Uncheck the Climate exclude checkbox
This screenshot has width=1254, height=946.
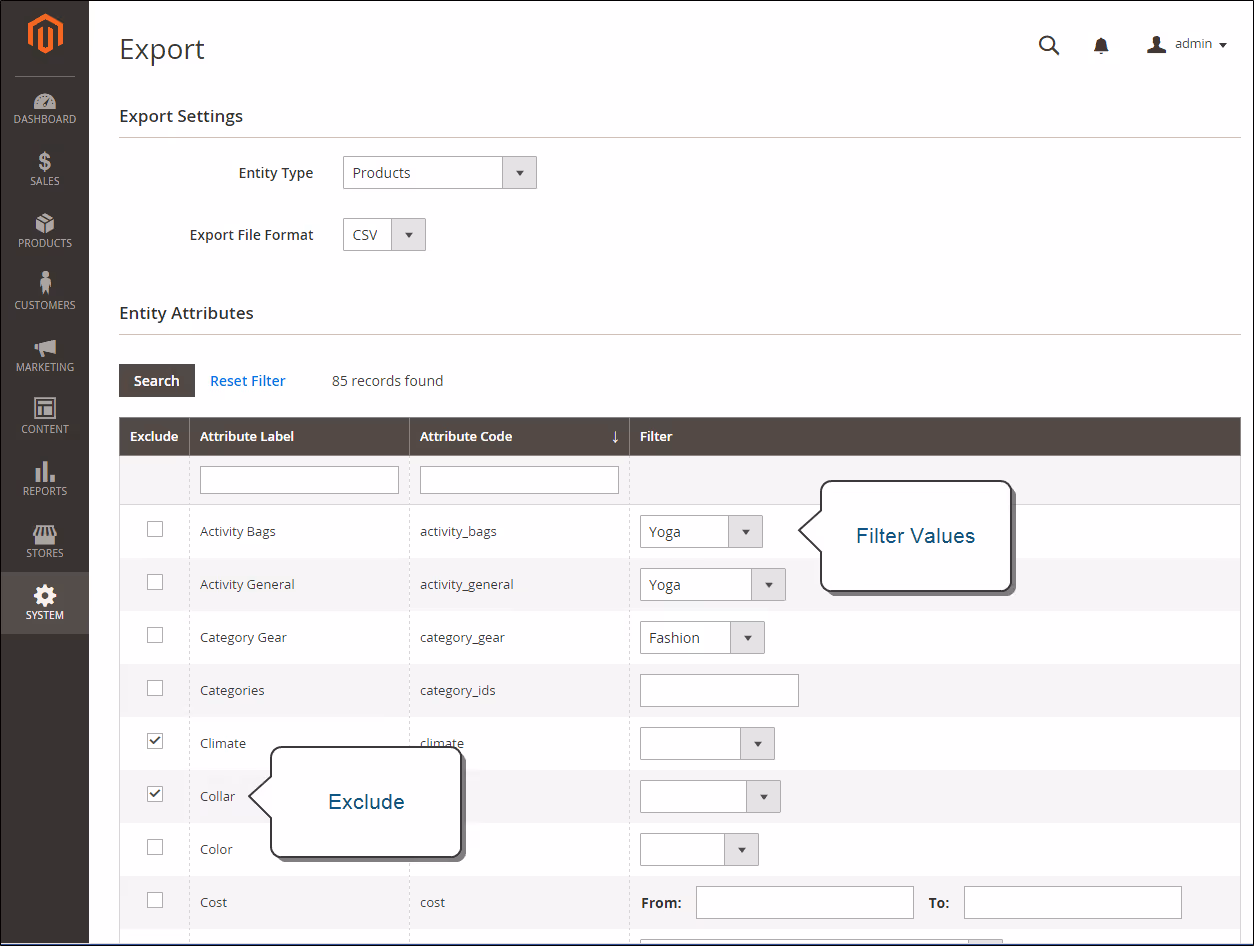click(154, 740)
